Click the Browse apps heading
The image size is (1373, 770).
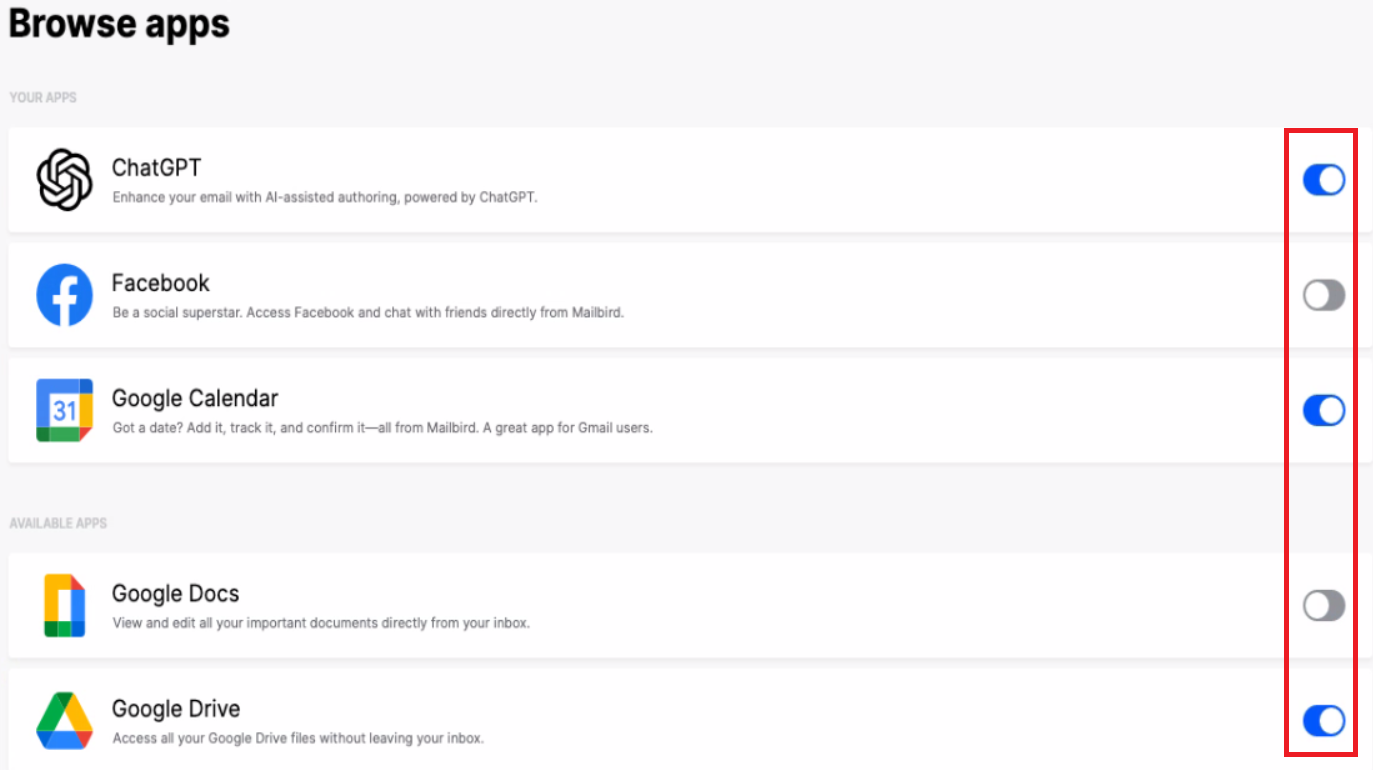(119, 24)
